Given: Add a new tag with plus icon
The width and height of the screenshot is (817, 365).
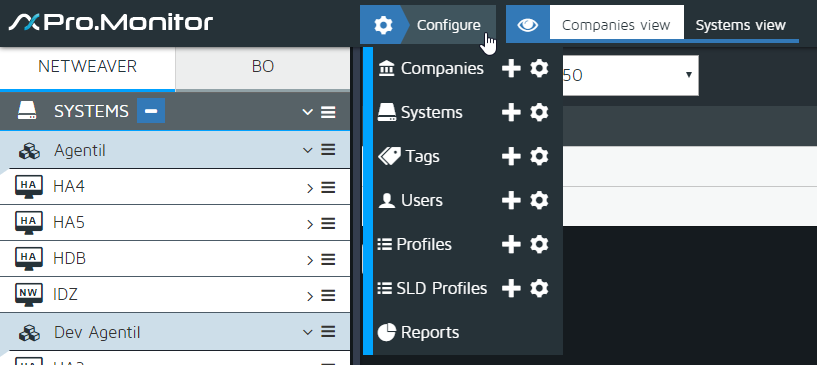Looking at the screenshot, I should (x=511, y=156).
